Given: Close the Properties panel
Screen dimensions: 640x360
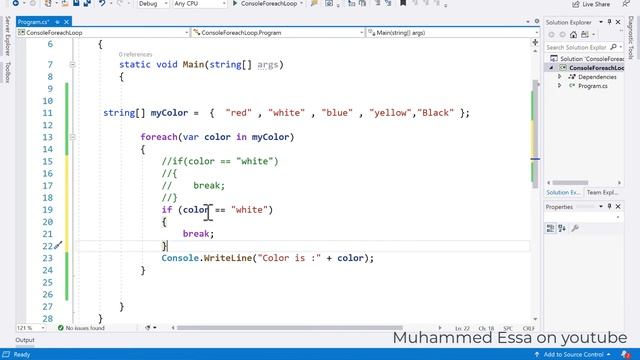Looking at the screenshot, I should [x=618, y=207].
